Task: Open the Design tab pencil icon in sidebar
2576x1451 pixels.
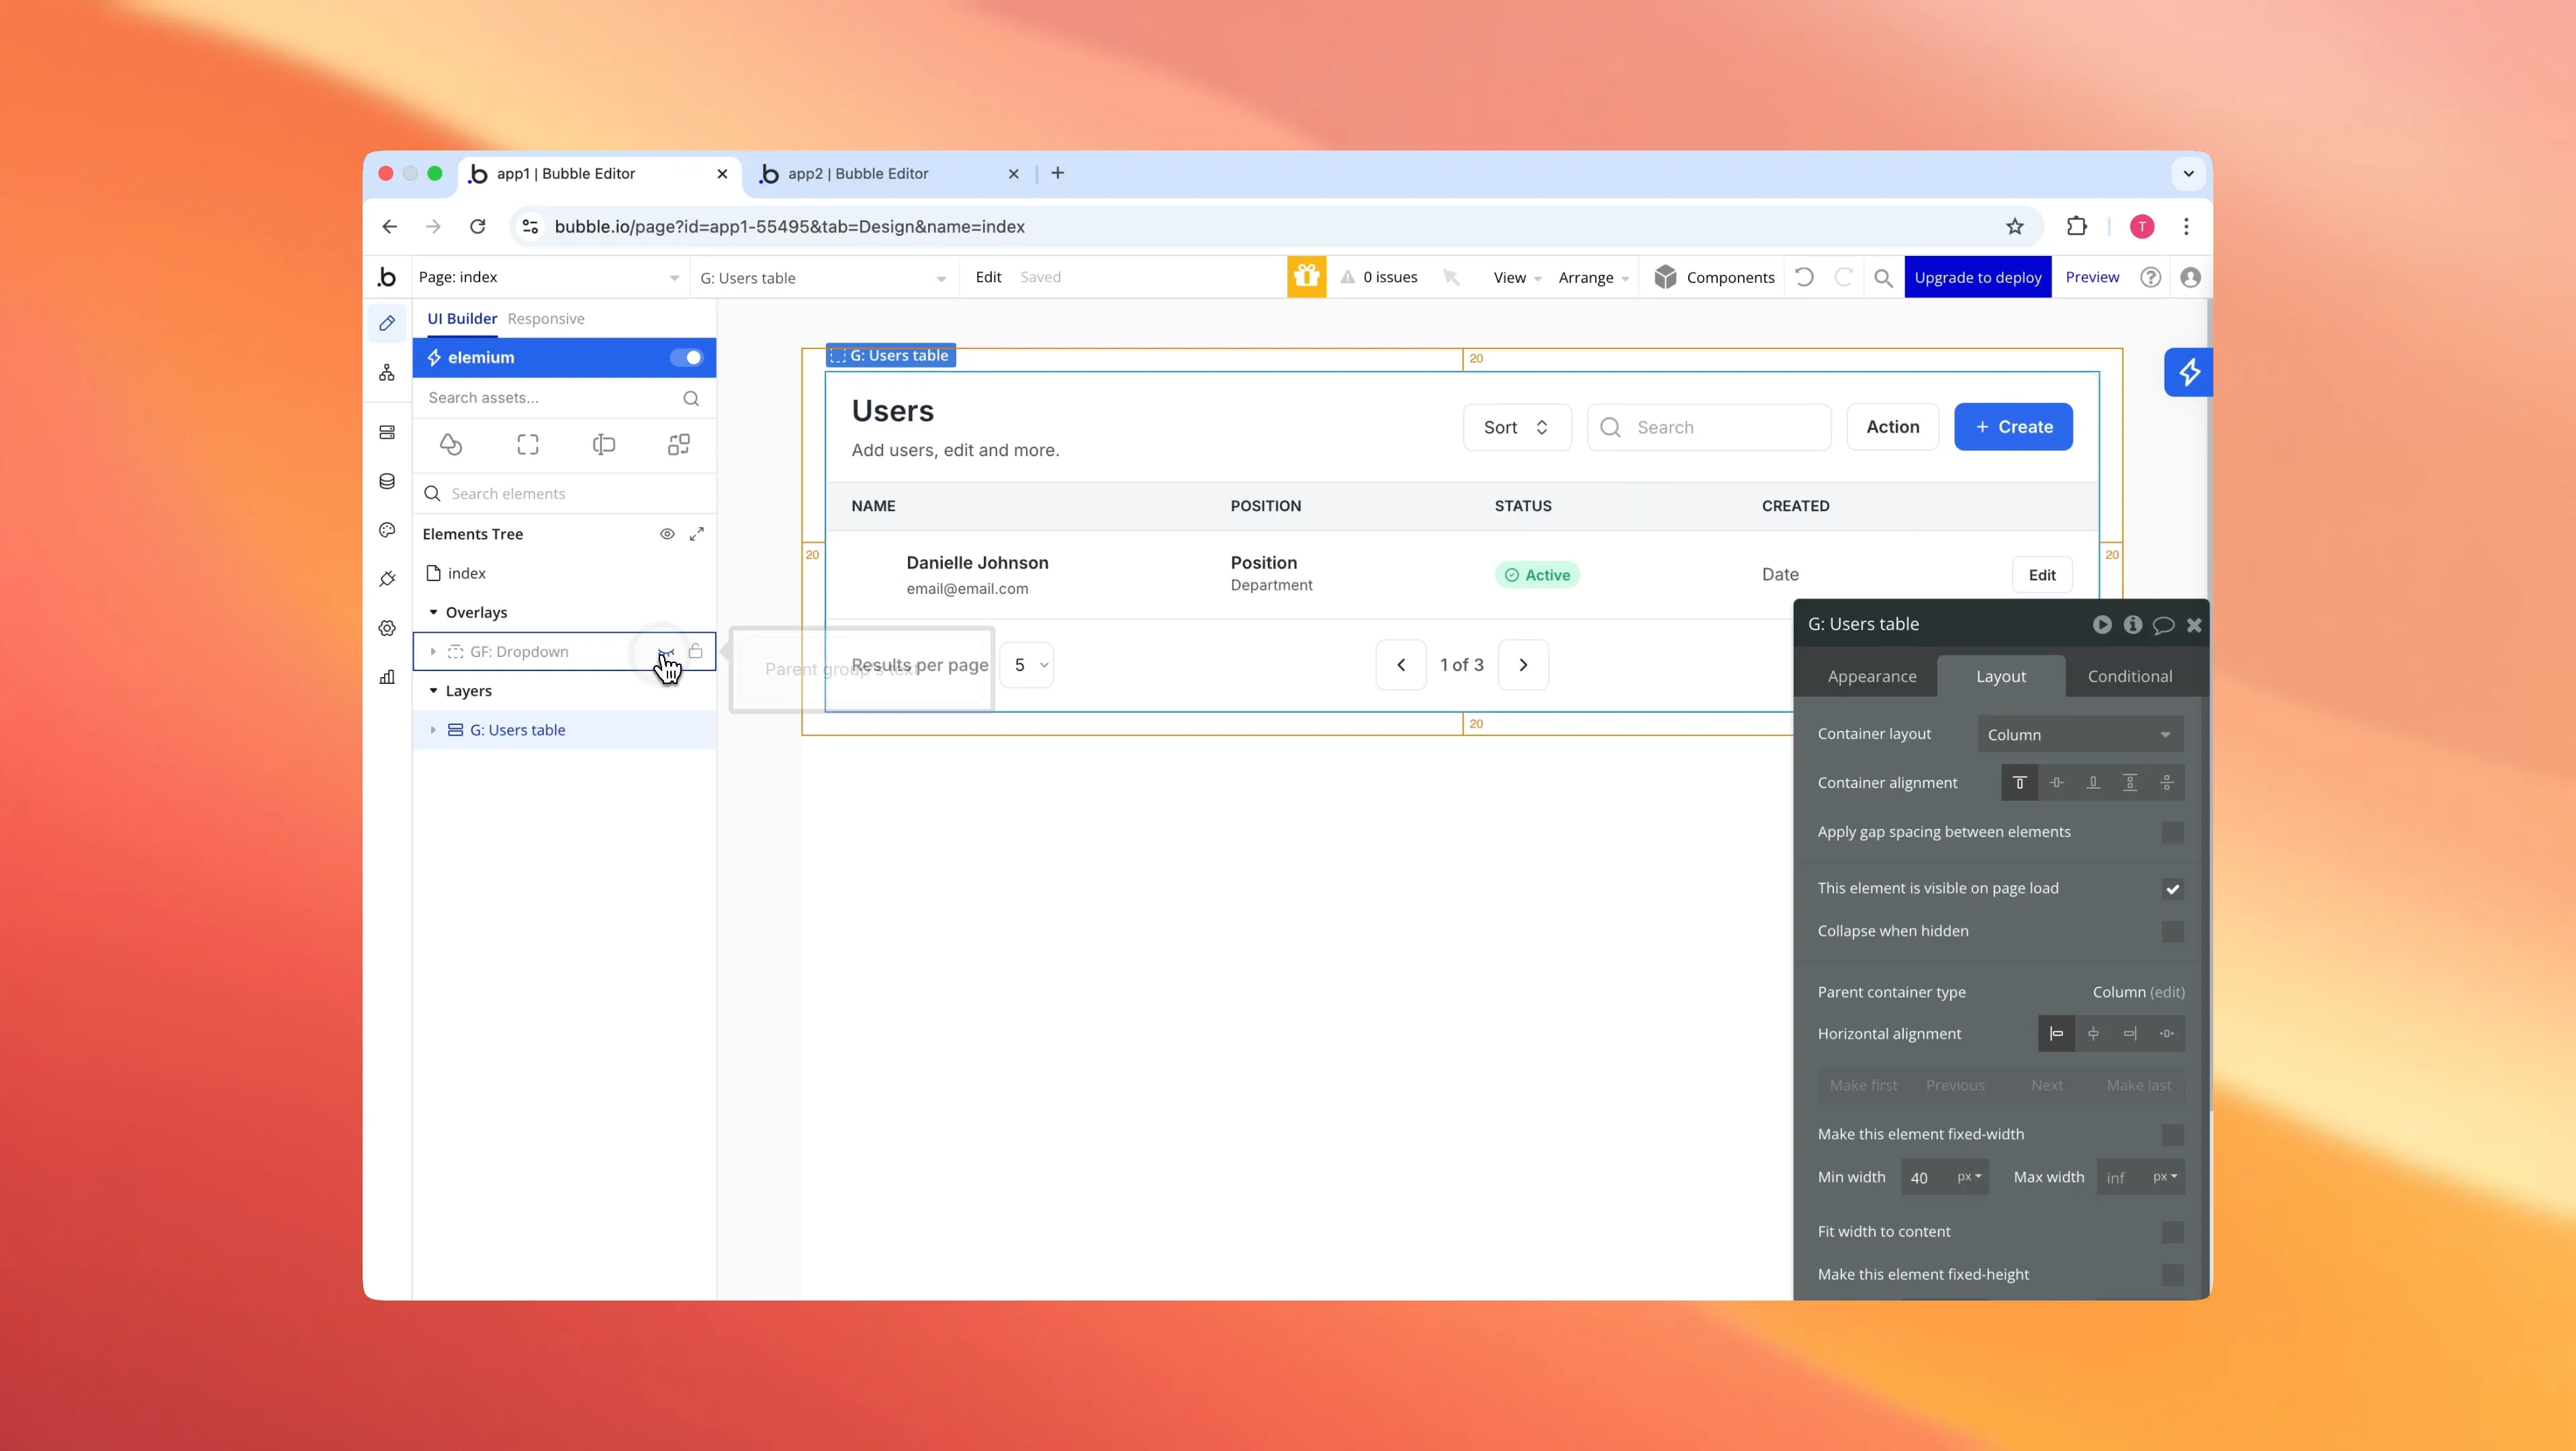Action: [x=387, y=323]
